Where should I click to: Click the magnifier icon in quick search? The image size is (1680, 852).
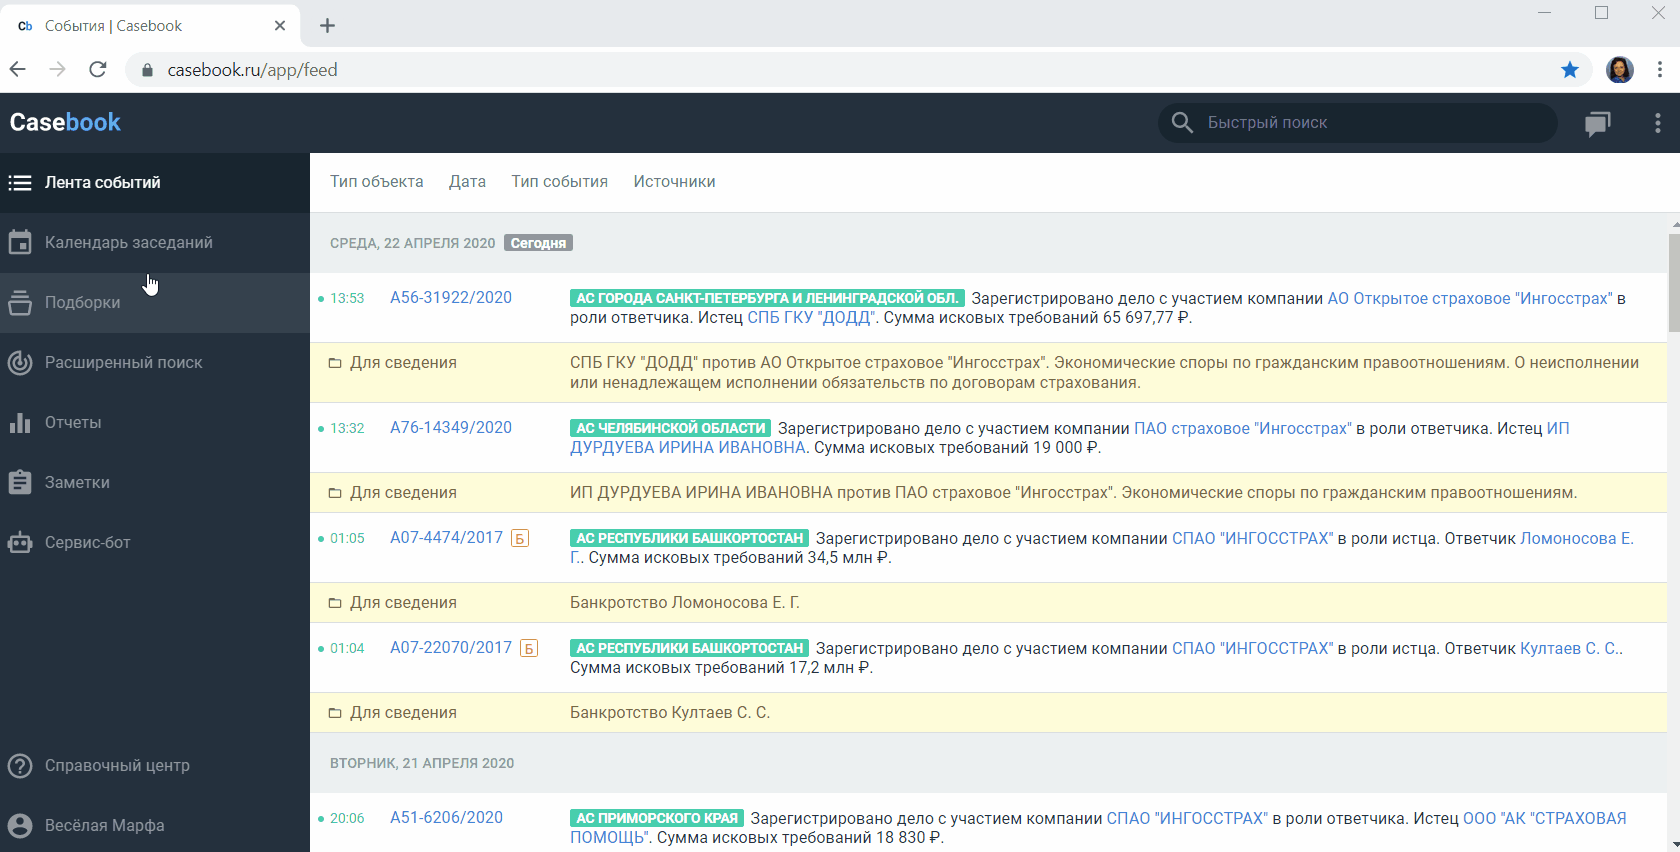pos(1182,122)
